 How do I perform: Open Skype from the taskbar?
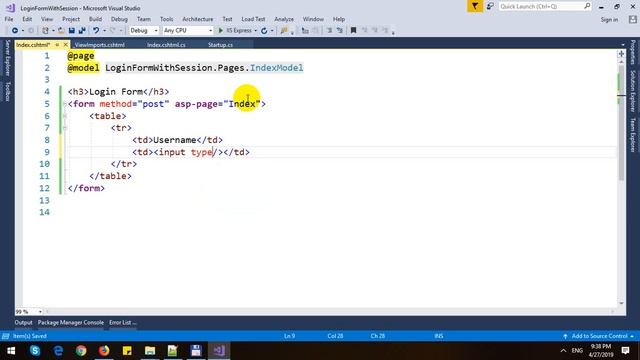click(x=35, y=350)
